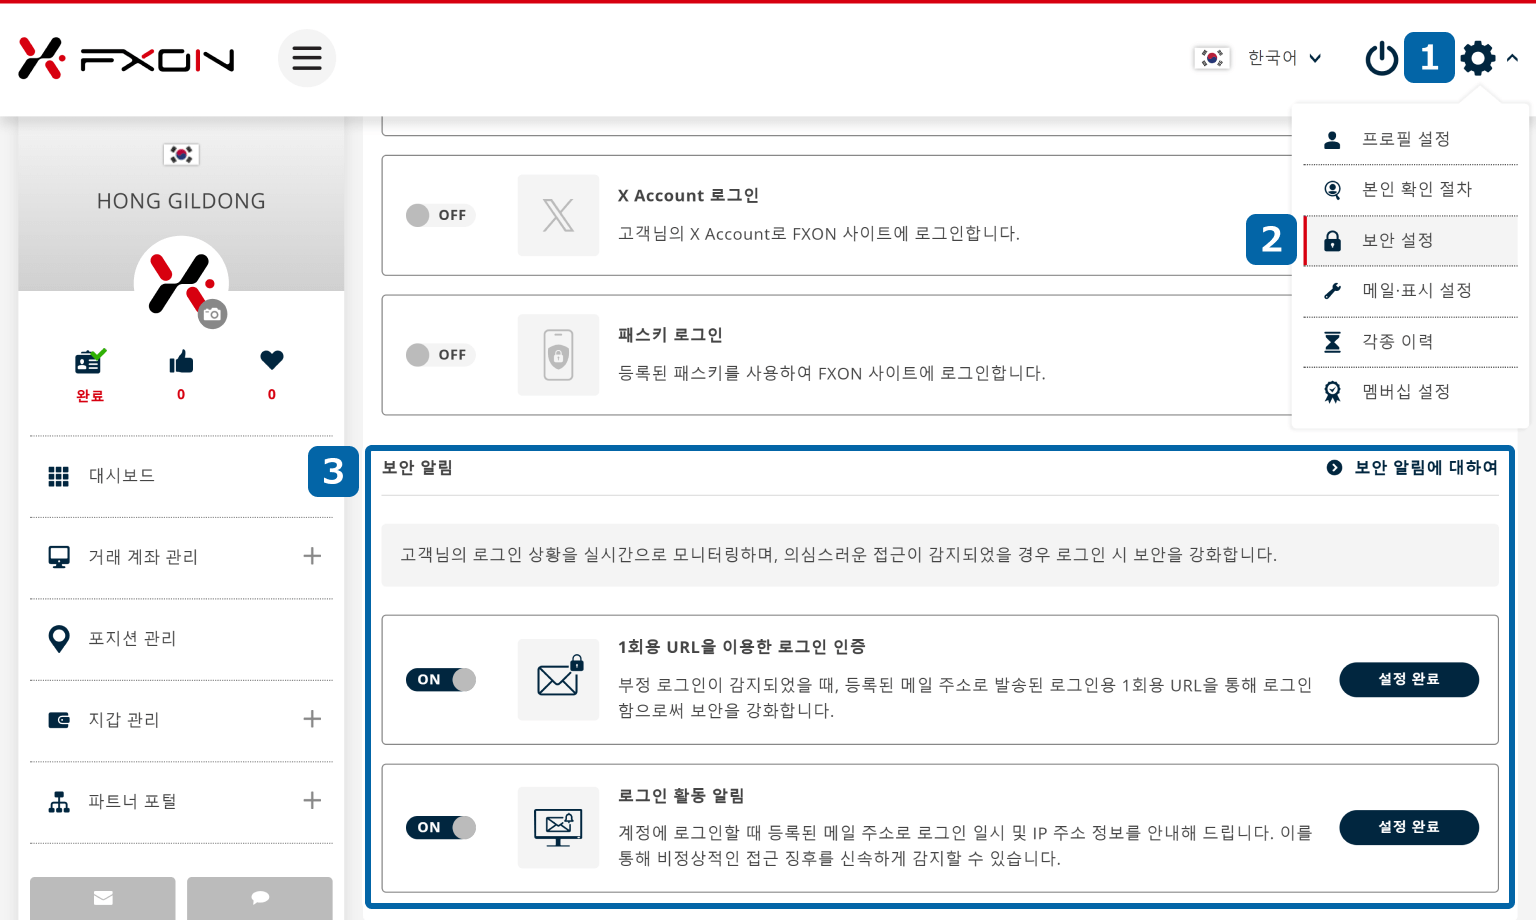Click the 지갑 관리 wallet icon
The image size is (1536, 920).
pos(59,719)
